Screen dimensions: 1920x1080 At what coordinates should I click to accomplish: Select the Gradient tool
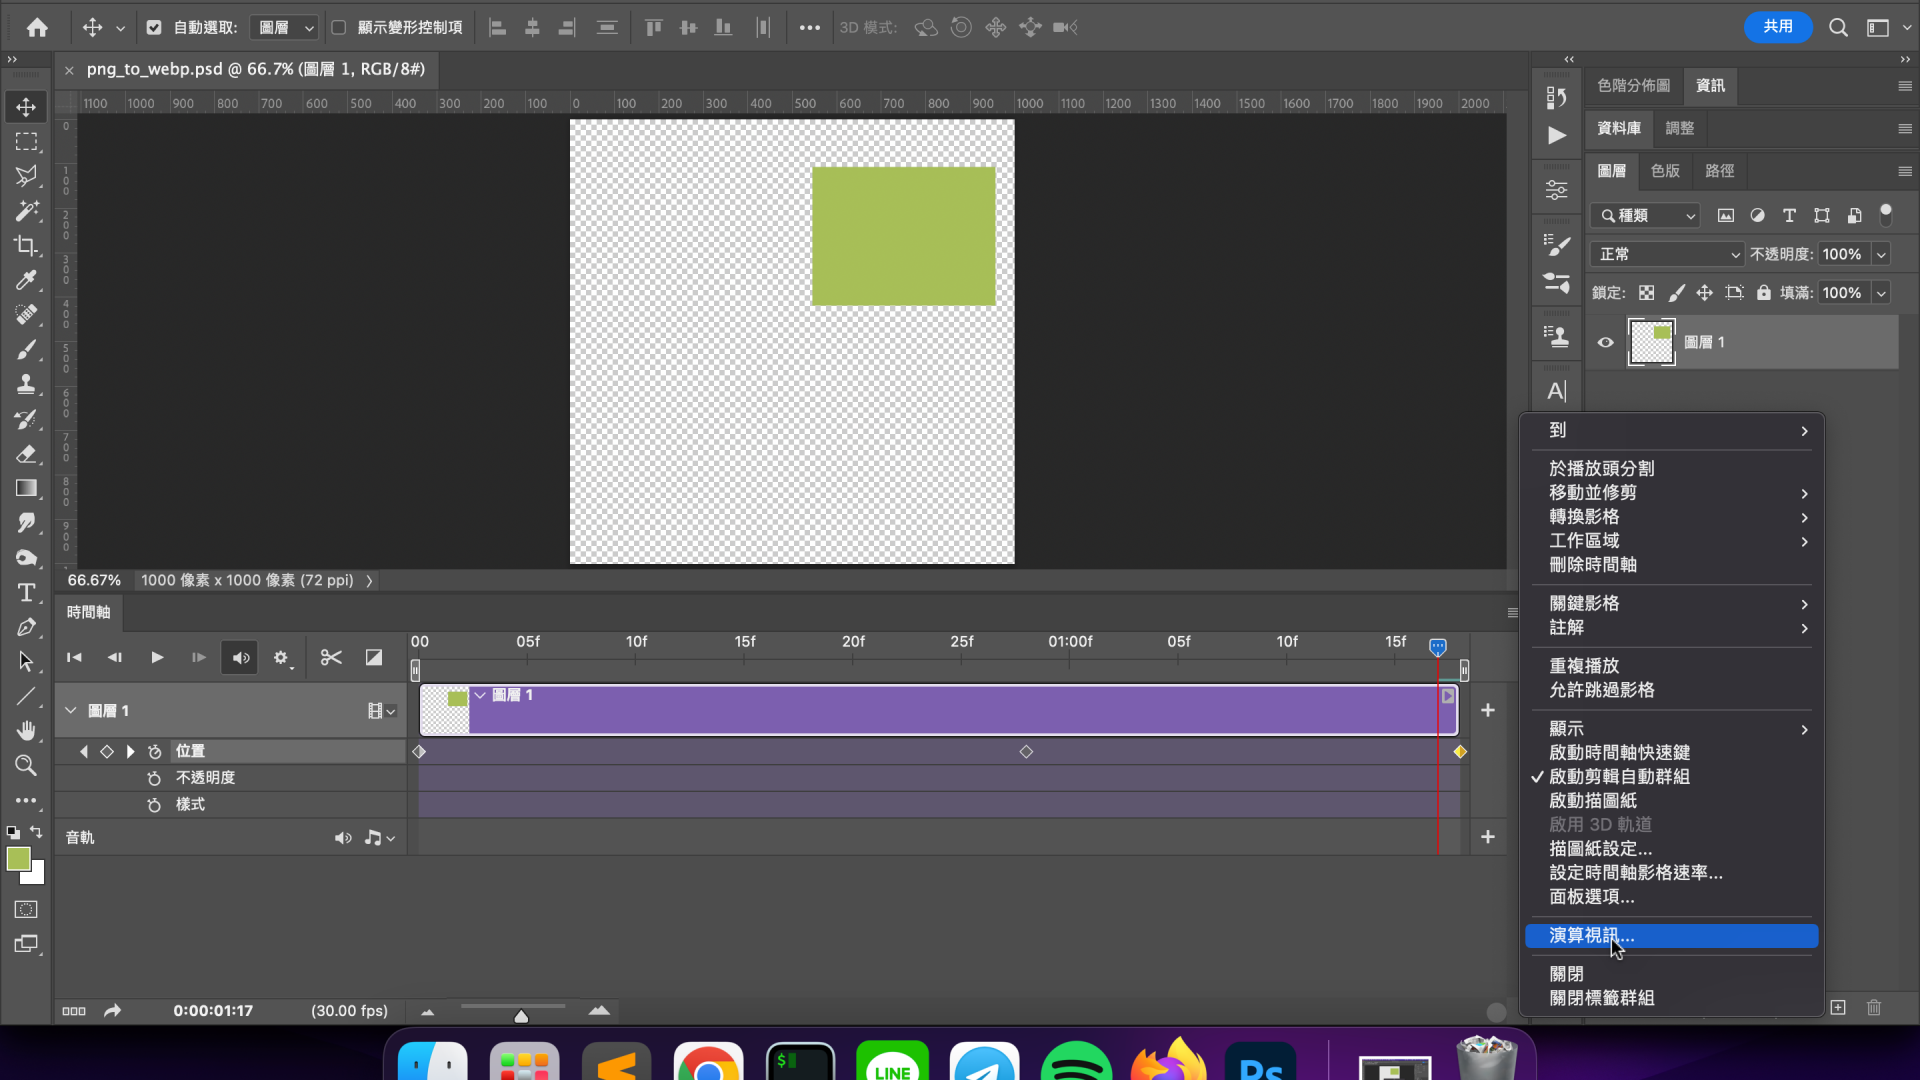(x=26, y=488)
